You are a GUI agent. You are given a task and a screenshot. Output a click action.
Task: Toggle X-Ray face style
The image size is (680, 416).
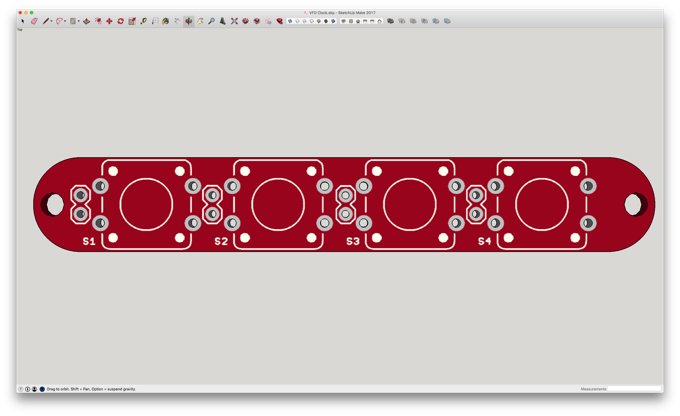[x=290, y=21]
